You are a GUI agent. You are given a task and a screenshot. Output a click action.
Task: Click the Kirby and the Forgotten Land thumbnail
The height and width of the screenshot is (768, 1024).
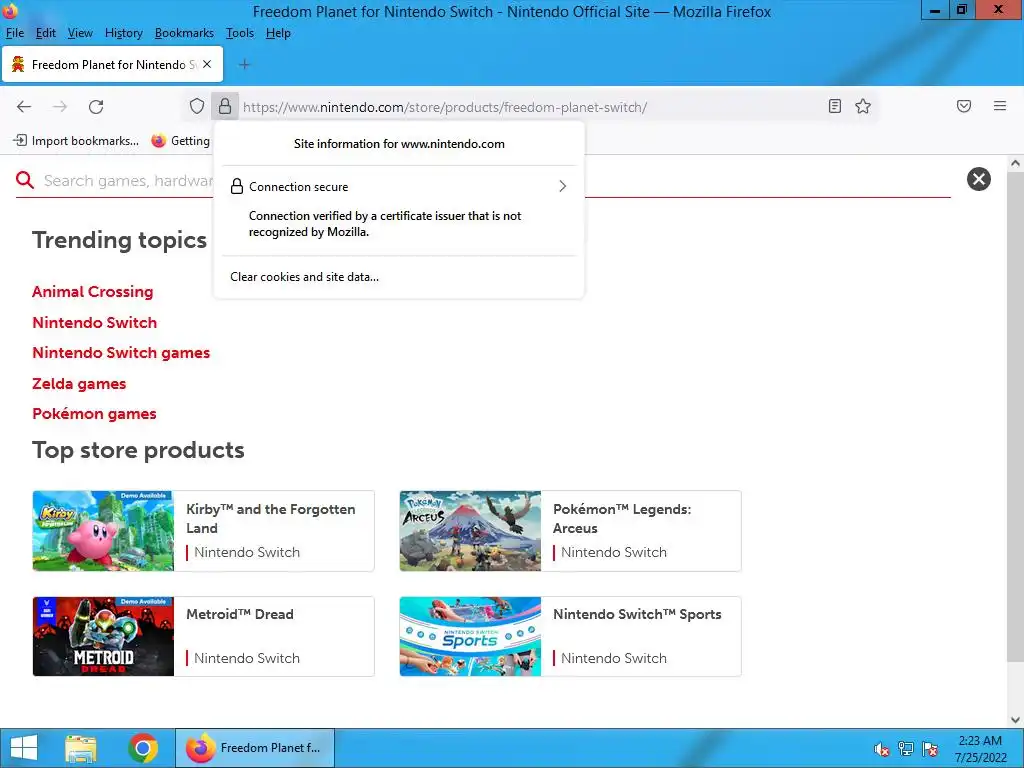tap(103, 531)
